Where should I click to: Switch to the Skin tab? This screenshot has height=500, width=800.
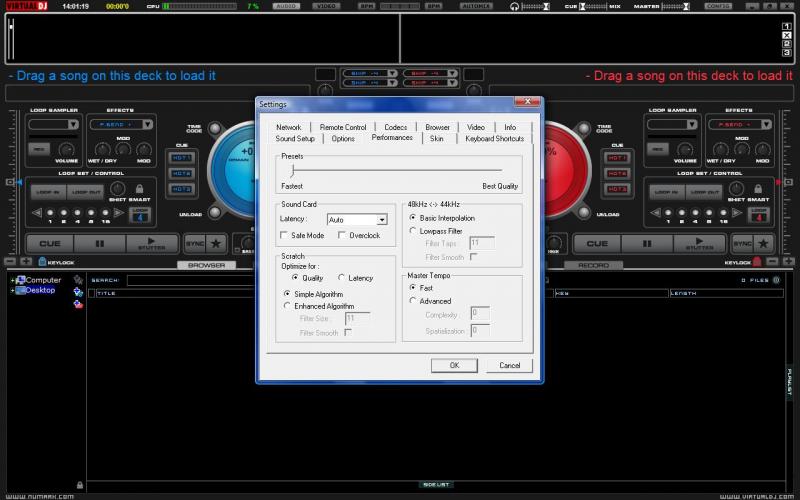(437, 138)
